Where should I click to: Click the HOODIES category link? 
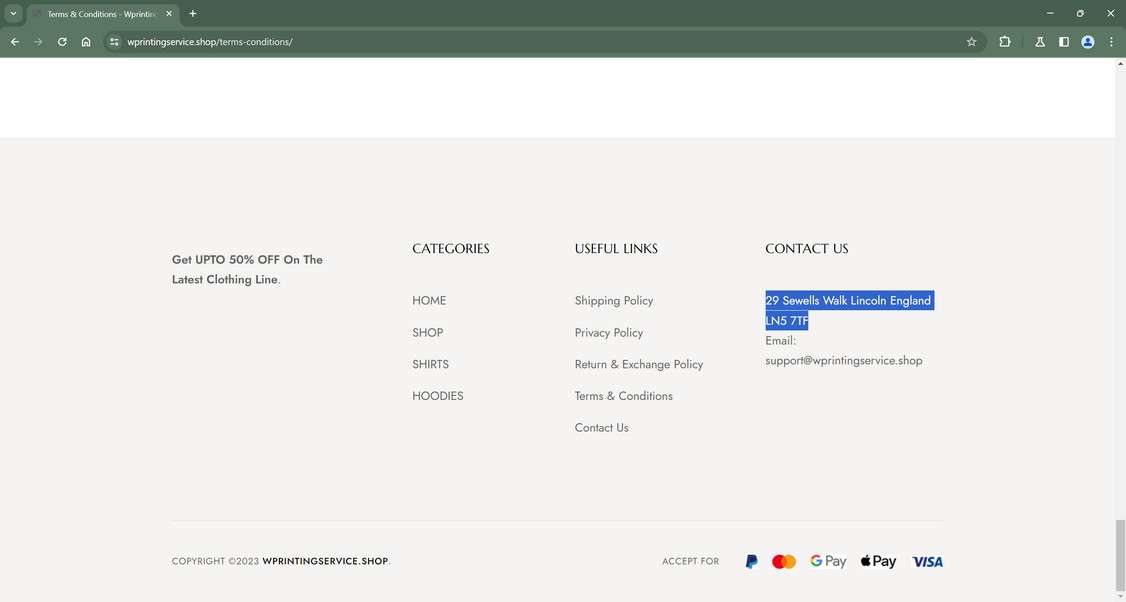(x=438, y=395)
